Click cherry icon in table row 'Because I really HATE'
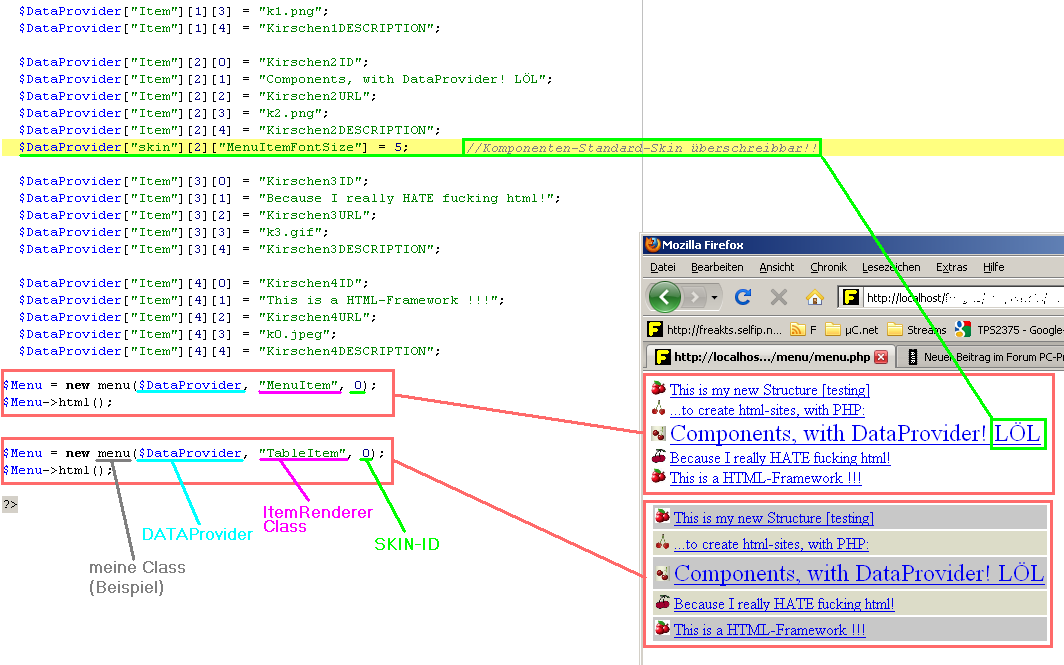The image size is (1064, 665). (x=662, y=602)
